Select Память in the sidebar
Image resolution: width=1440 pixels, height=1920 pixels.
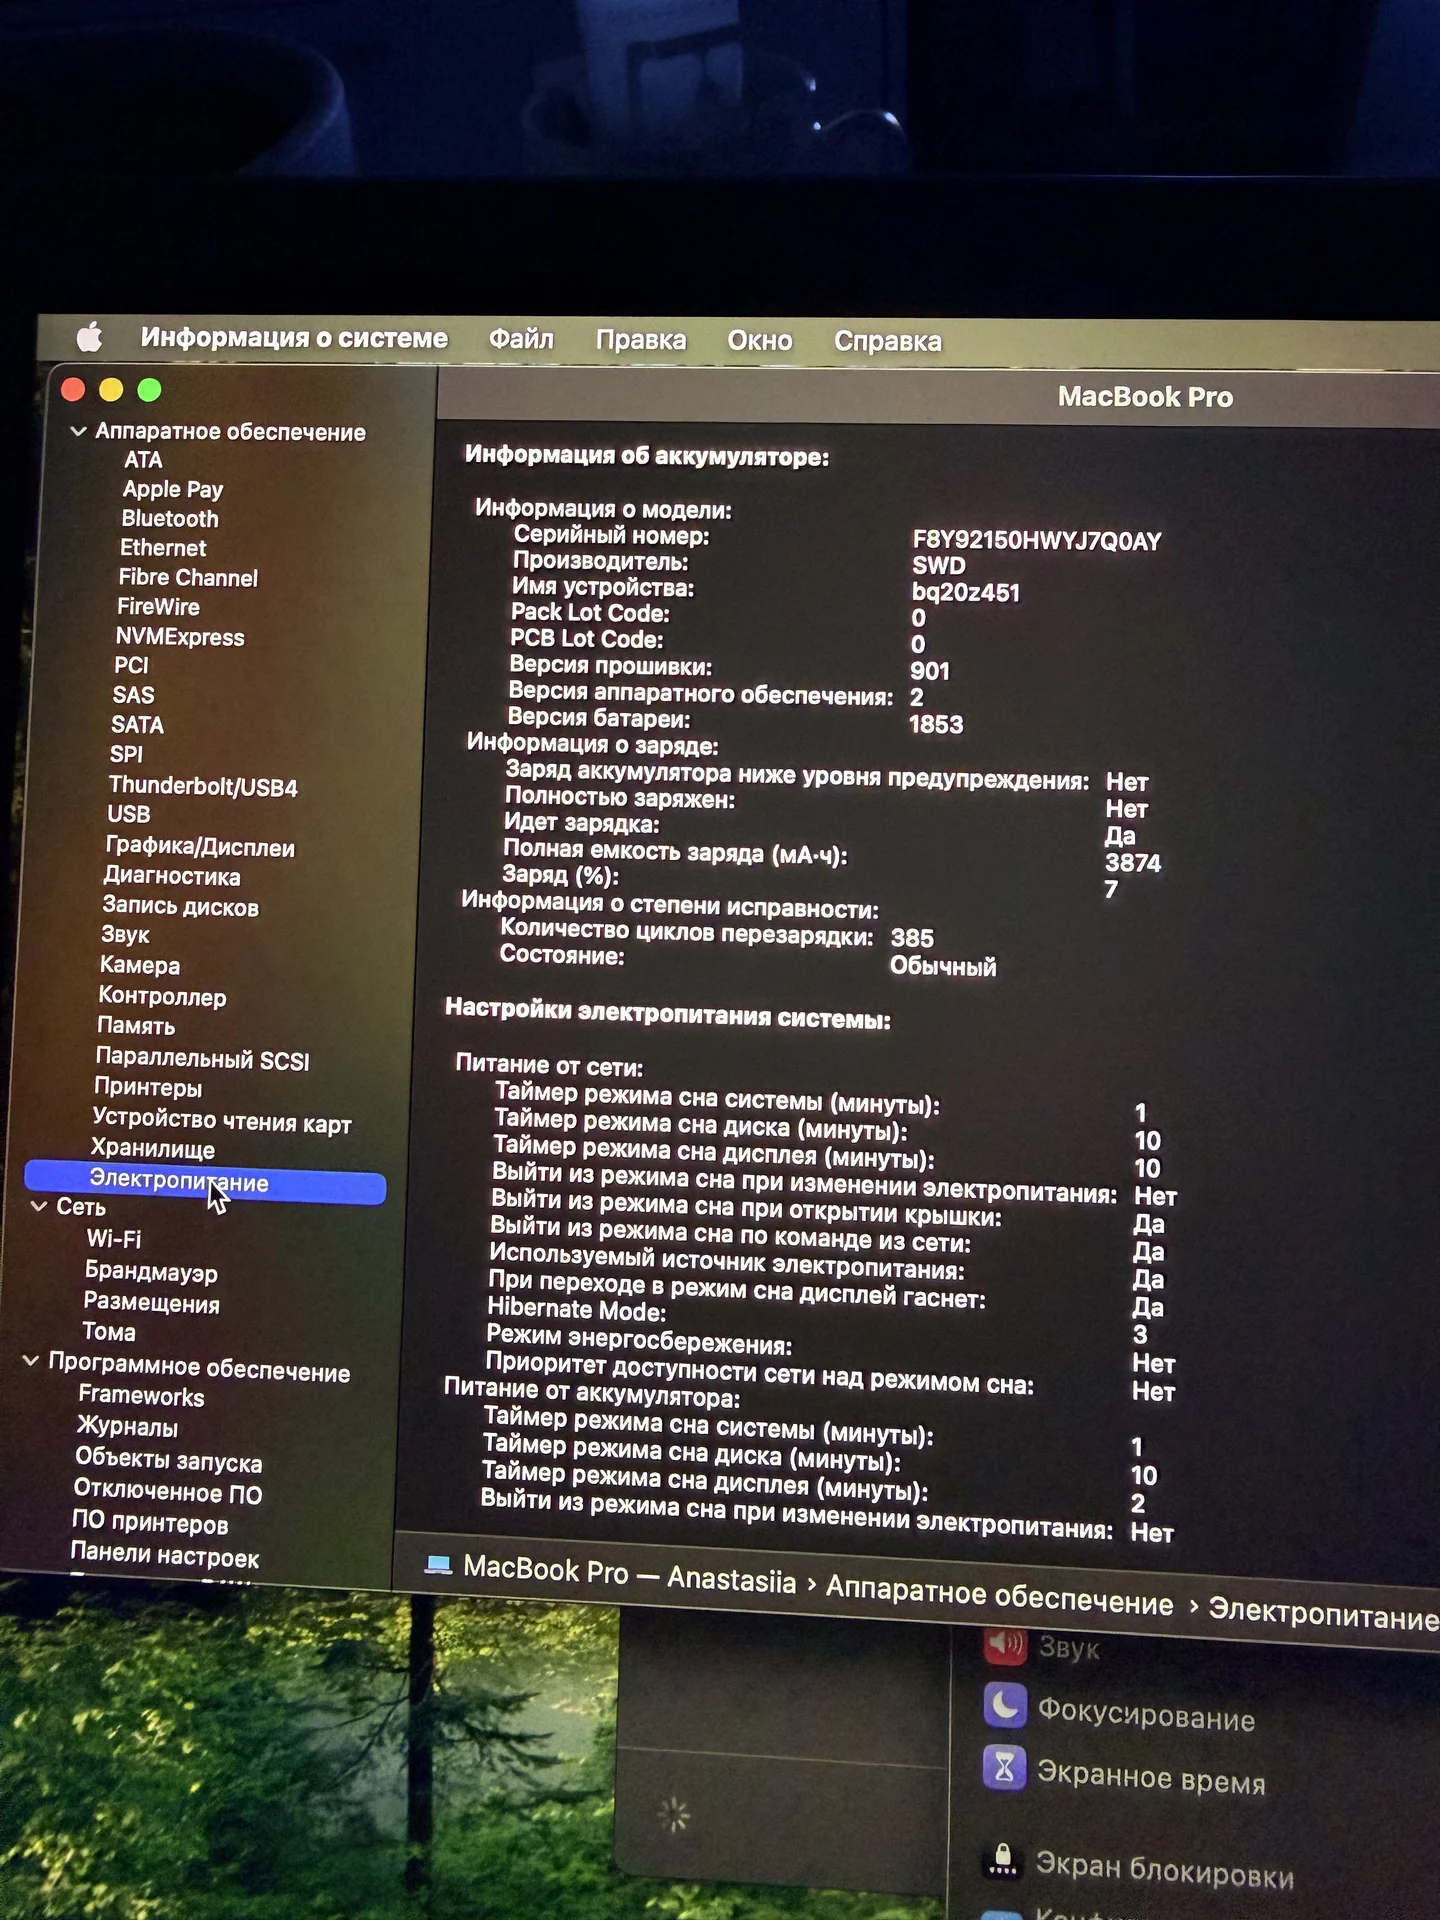(x=136, y=1026)
